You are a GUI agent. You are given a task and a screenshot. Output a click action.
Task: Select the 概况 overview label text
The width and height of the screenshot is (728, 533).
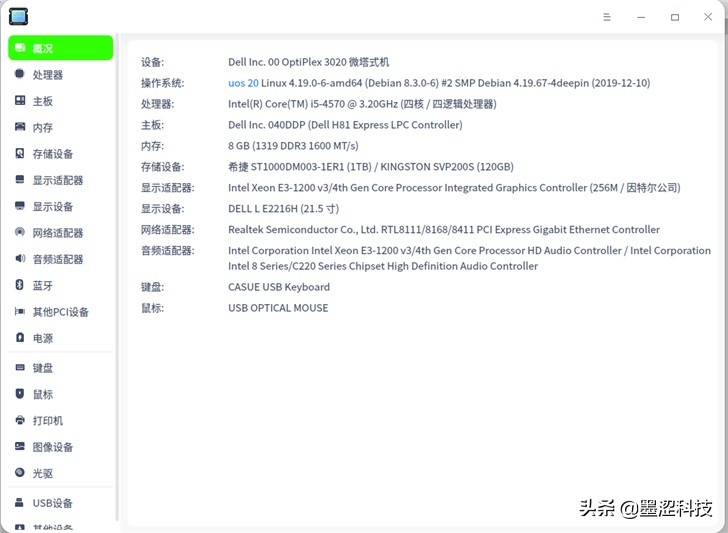pos(43,48)
